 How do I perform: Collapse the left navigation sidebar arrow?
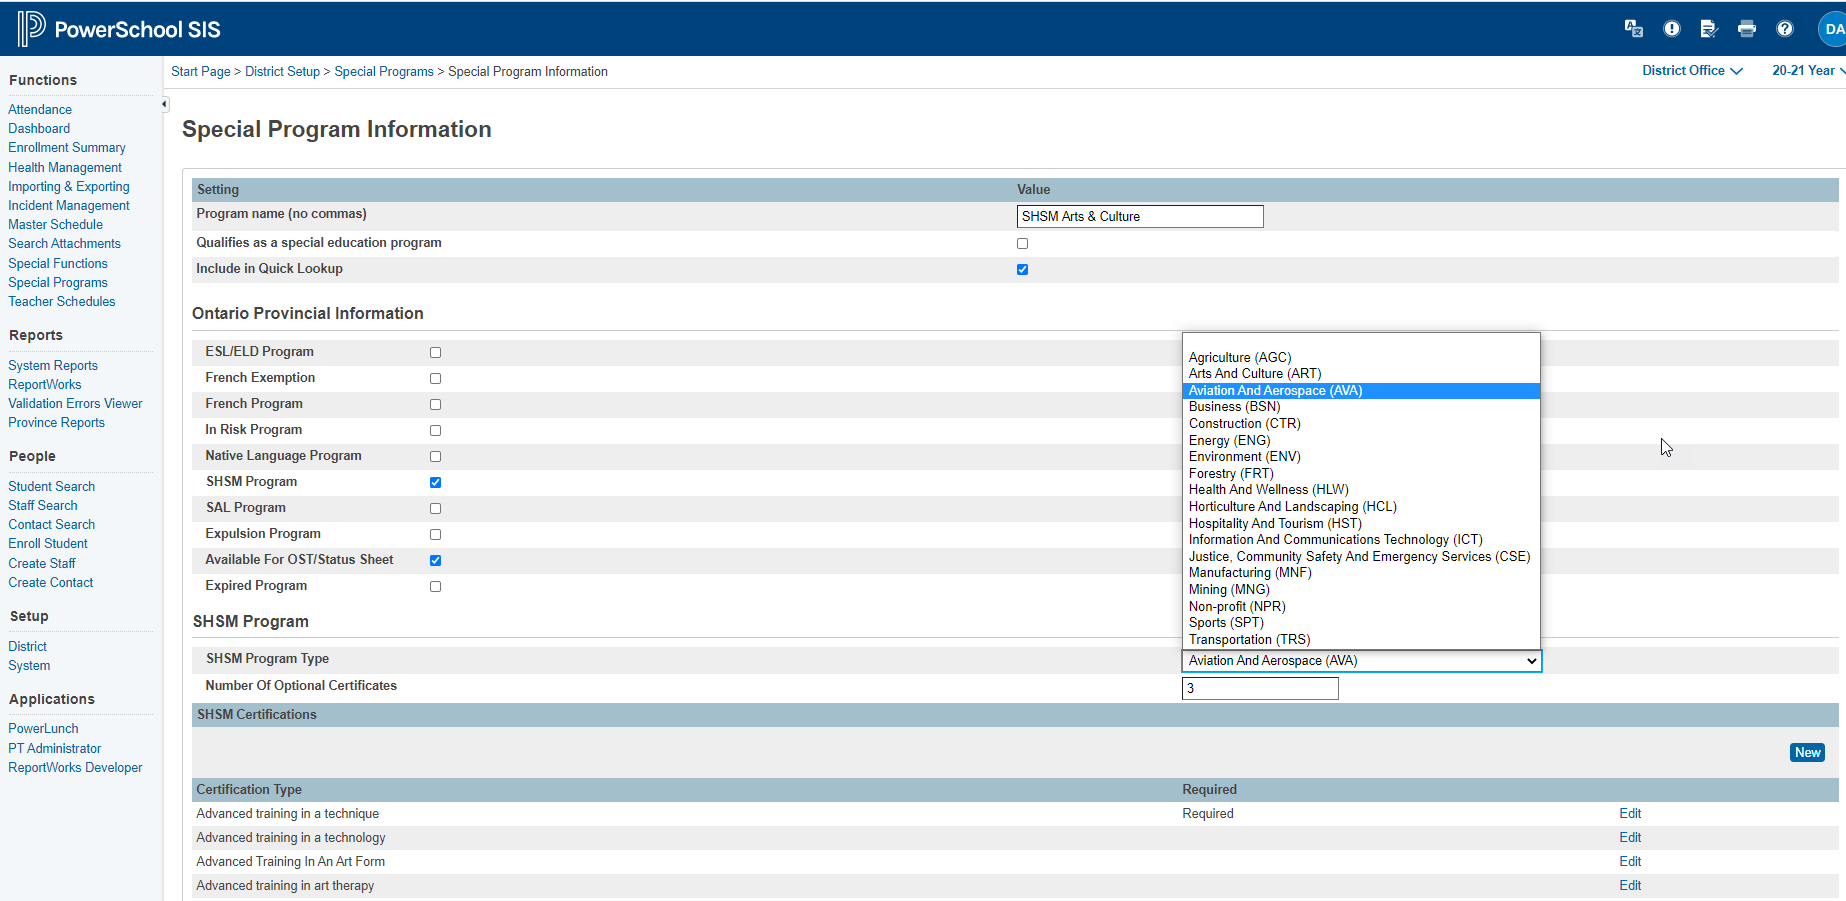coord(164,104)
